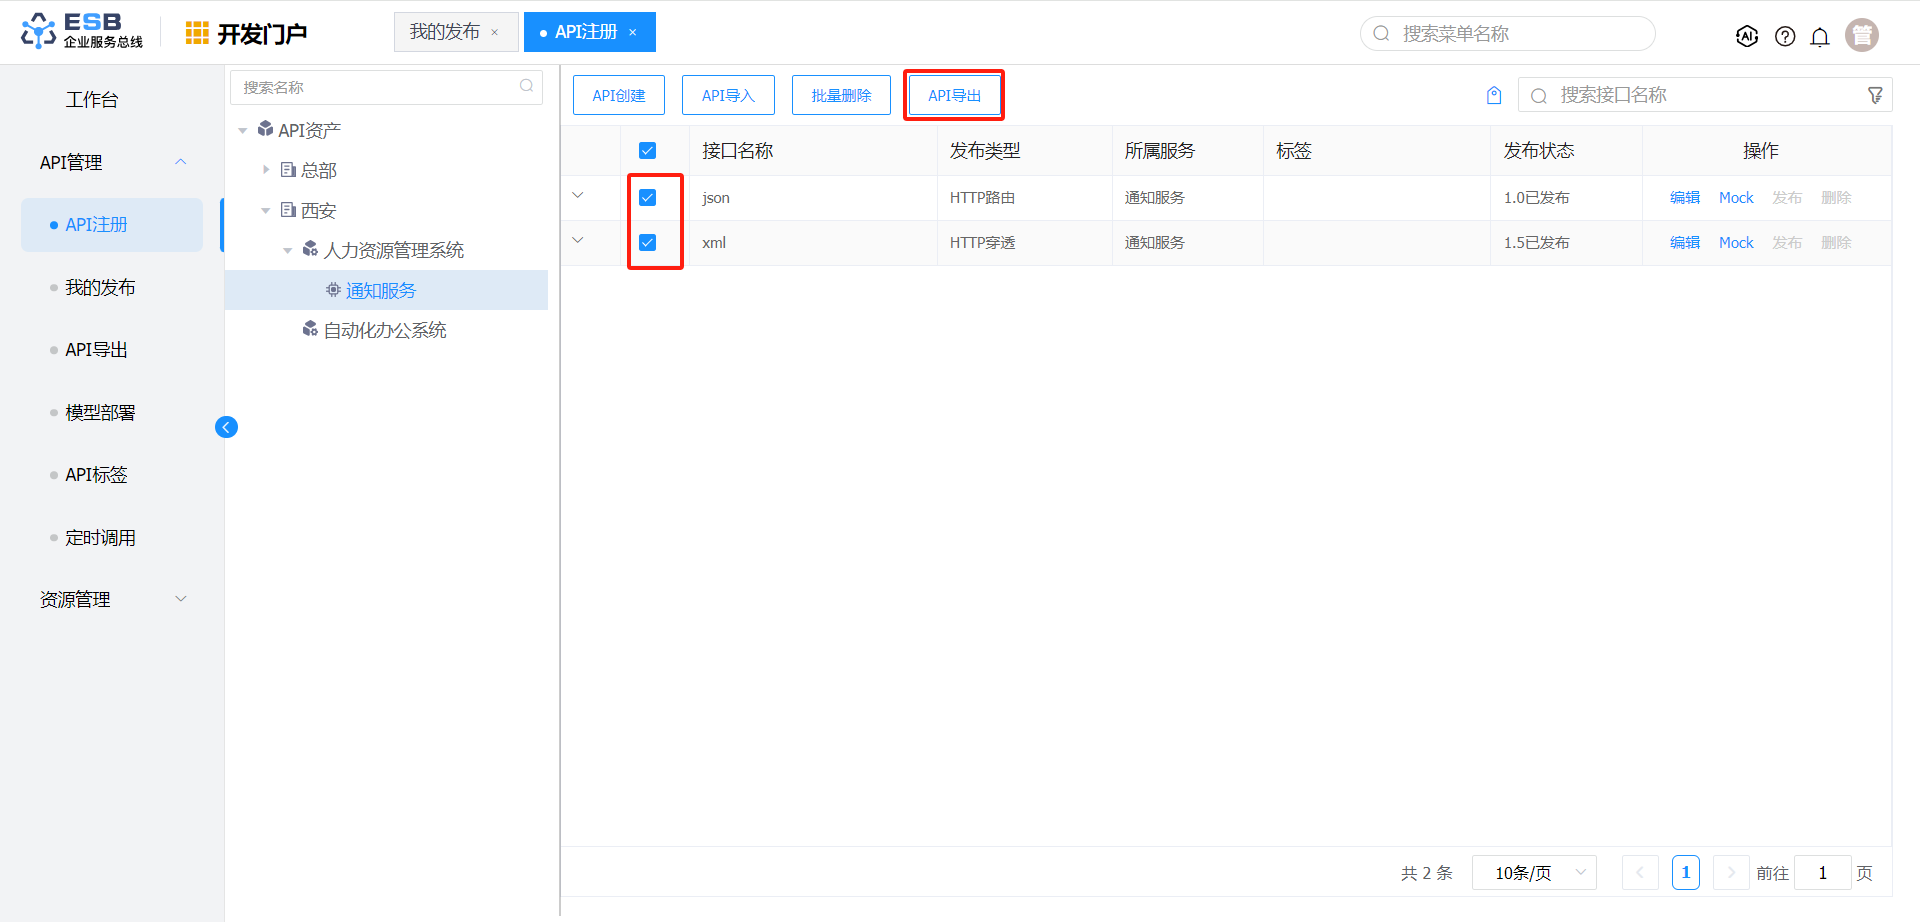Uncheck the xml row checkbox

647,243
